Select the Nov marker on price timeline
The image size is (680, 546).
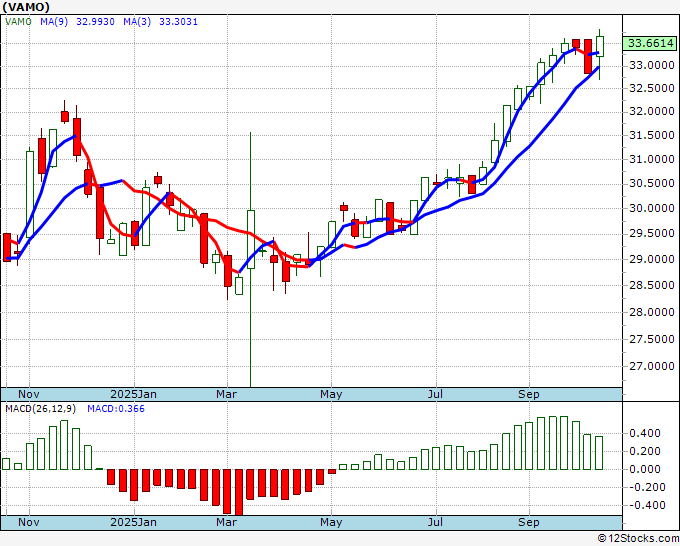pyautogui.click(x=29, y=394)
